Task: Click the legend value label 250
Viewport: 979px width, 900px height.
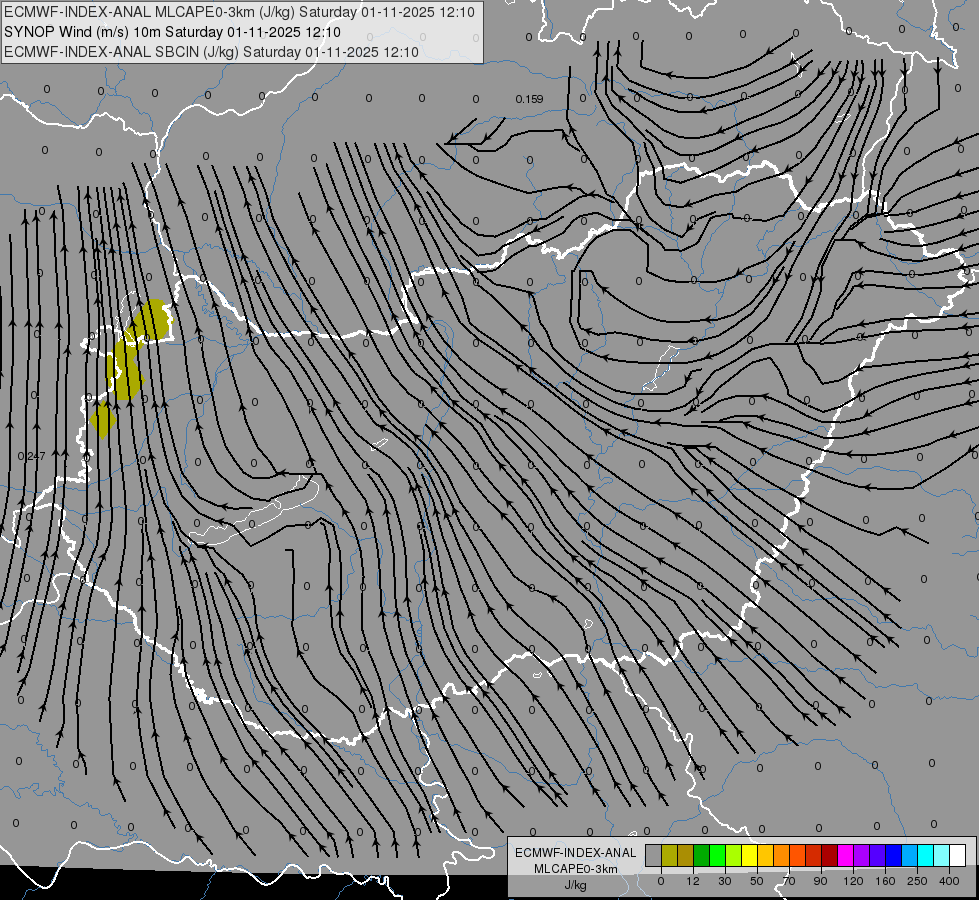Action: pyautogui.click(x=917, y=881)
